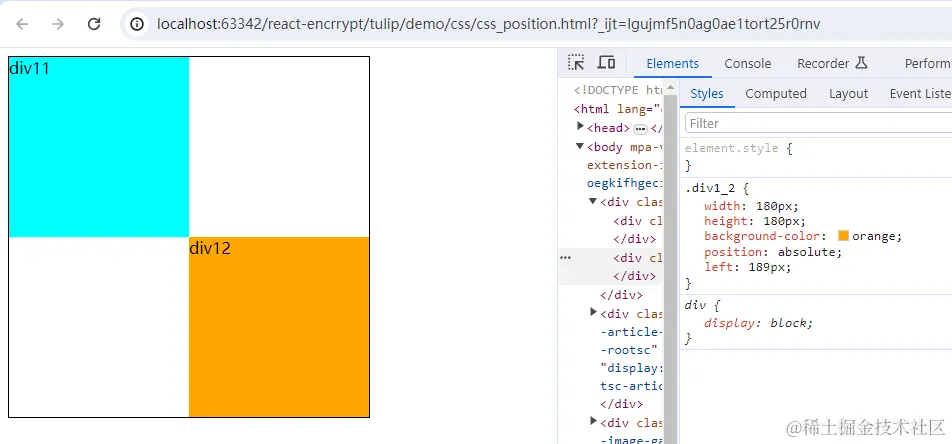Open the Layout sub-tab
This screenshot has height=444, width=952.
tap(848, 94)
